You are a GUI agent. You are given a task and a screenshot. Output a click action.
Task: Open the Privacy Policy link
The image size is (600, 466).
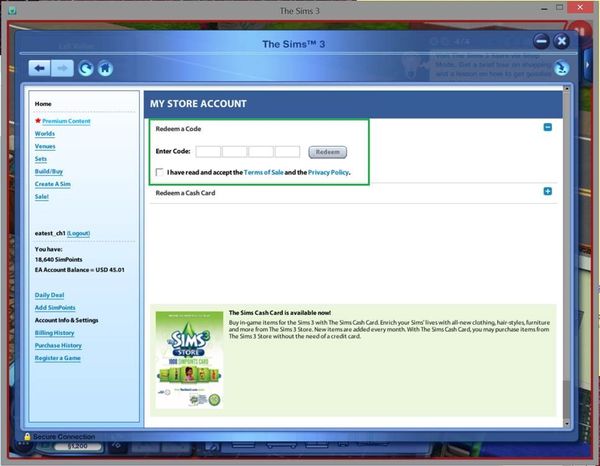(328, 172)
